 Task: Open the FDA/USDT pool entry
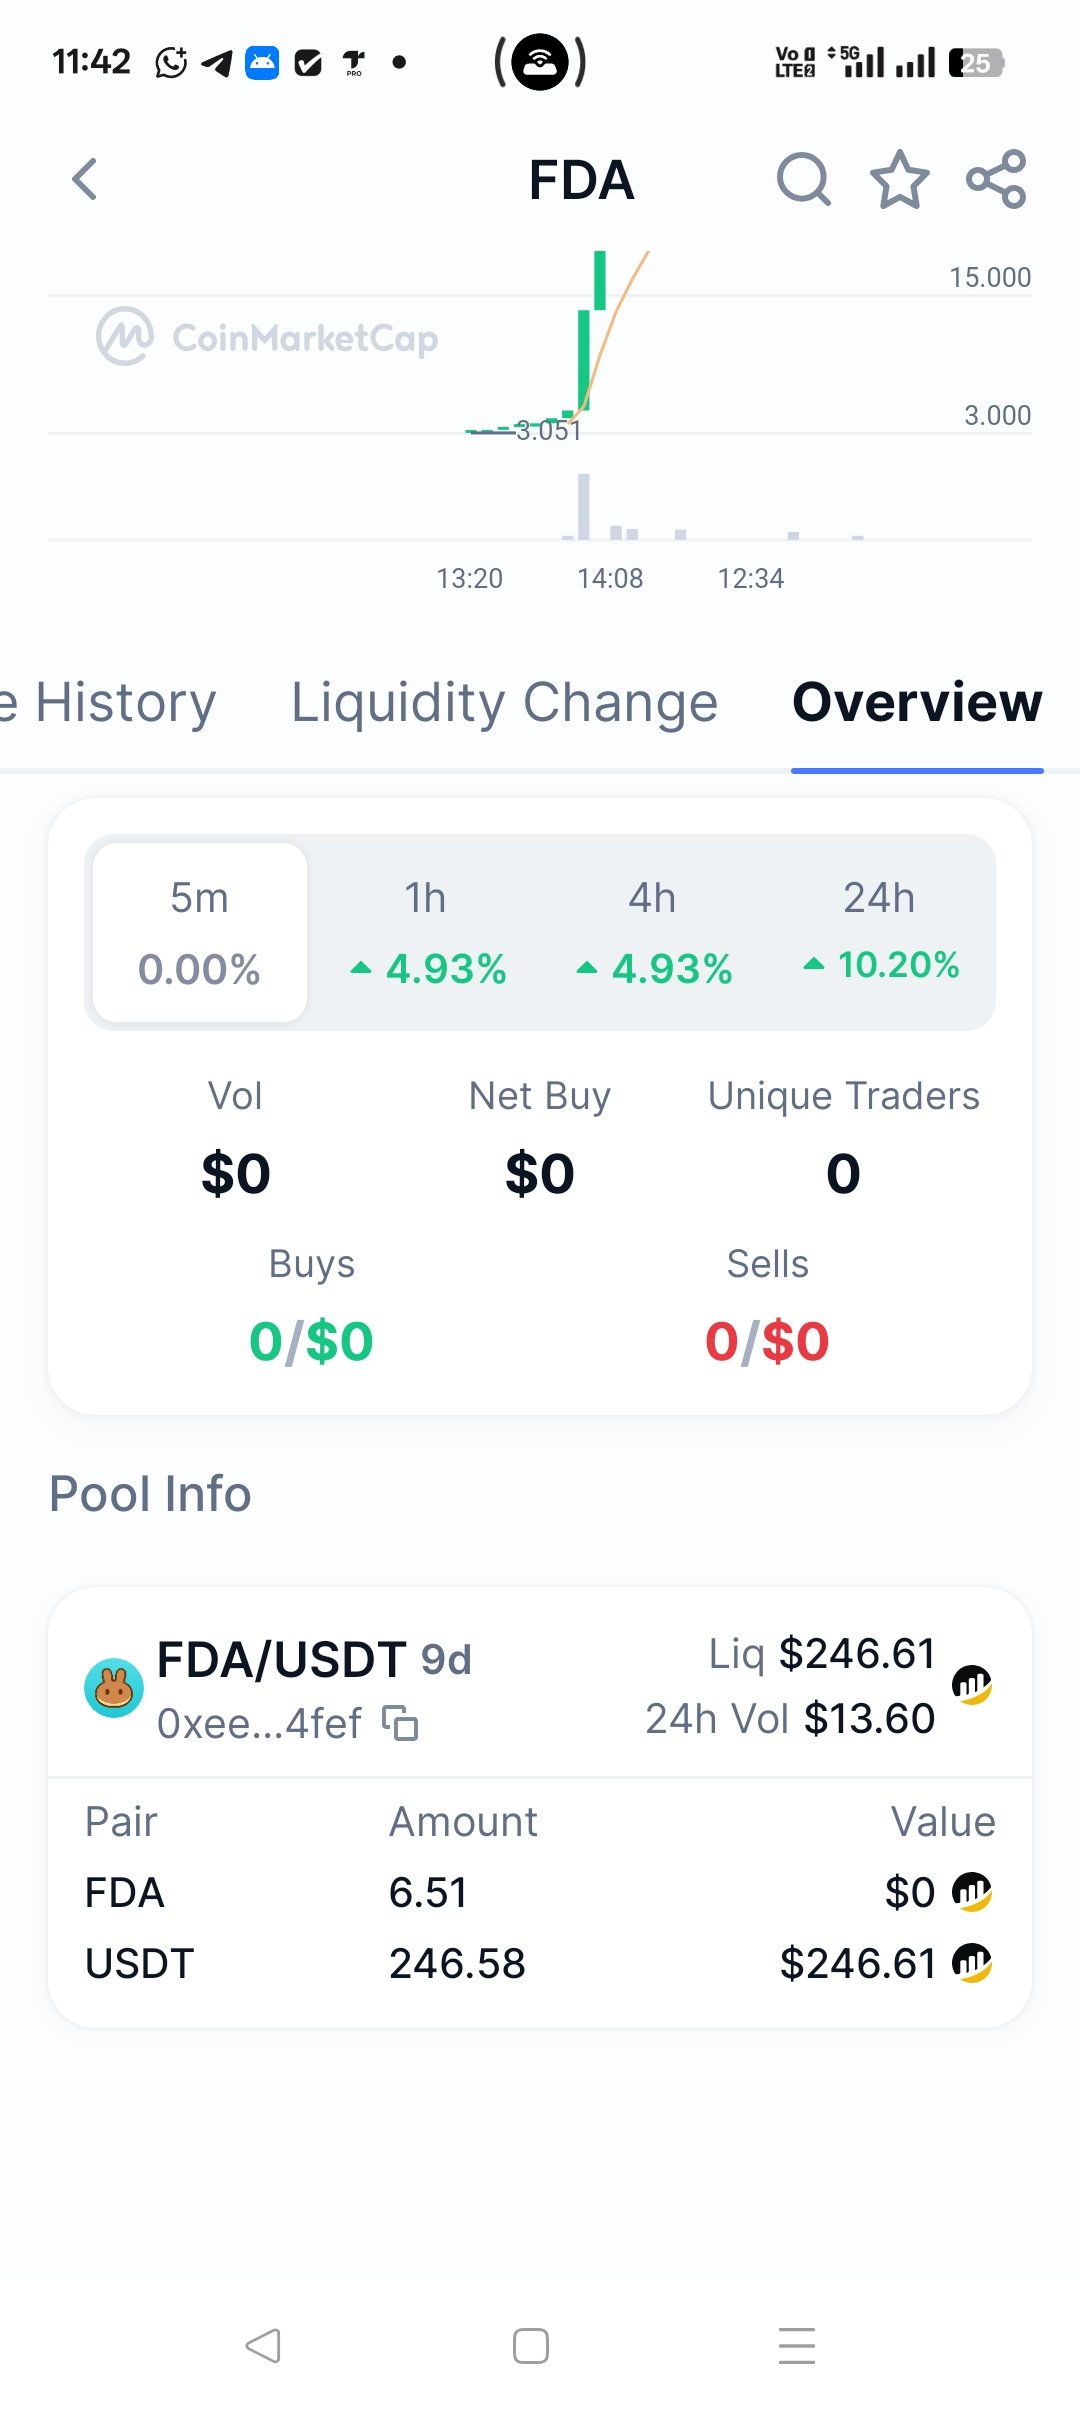tap(314, 1660)
